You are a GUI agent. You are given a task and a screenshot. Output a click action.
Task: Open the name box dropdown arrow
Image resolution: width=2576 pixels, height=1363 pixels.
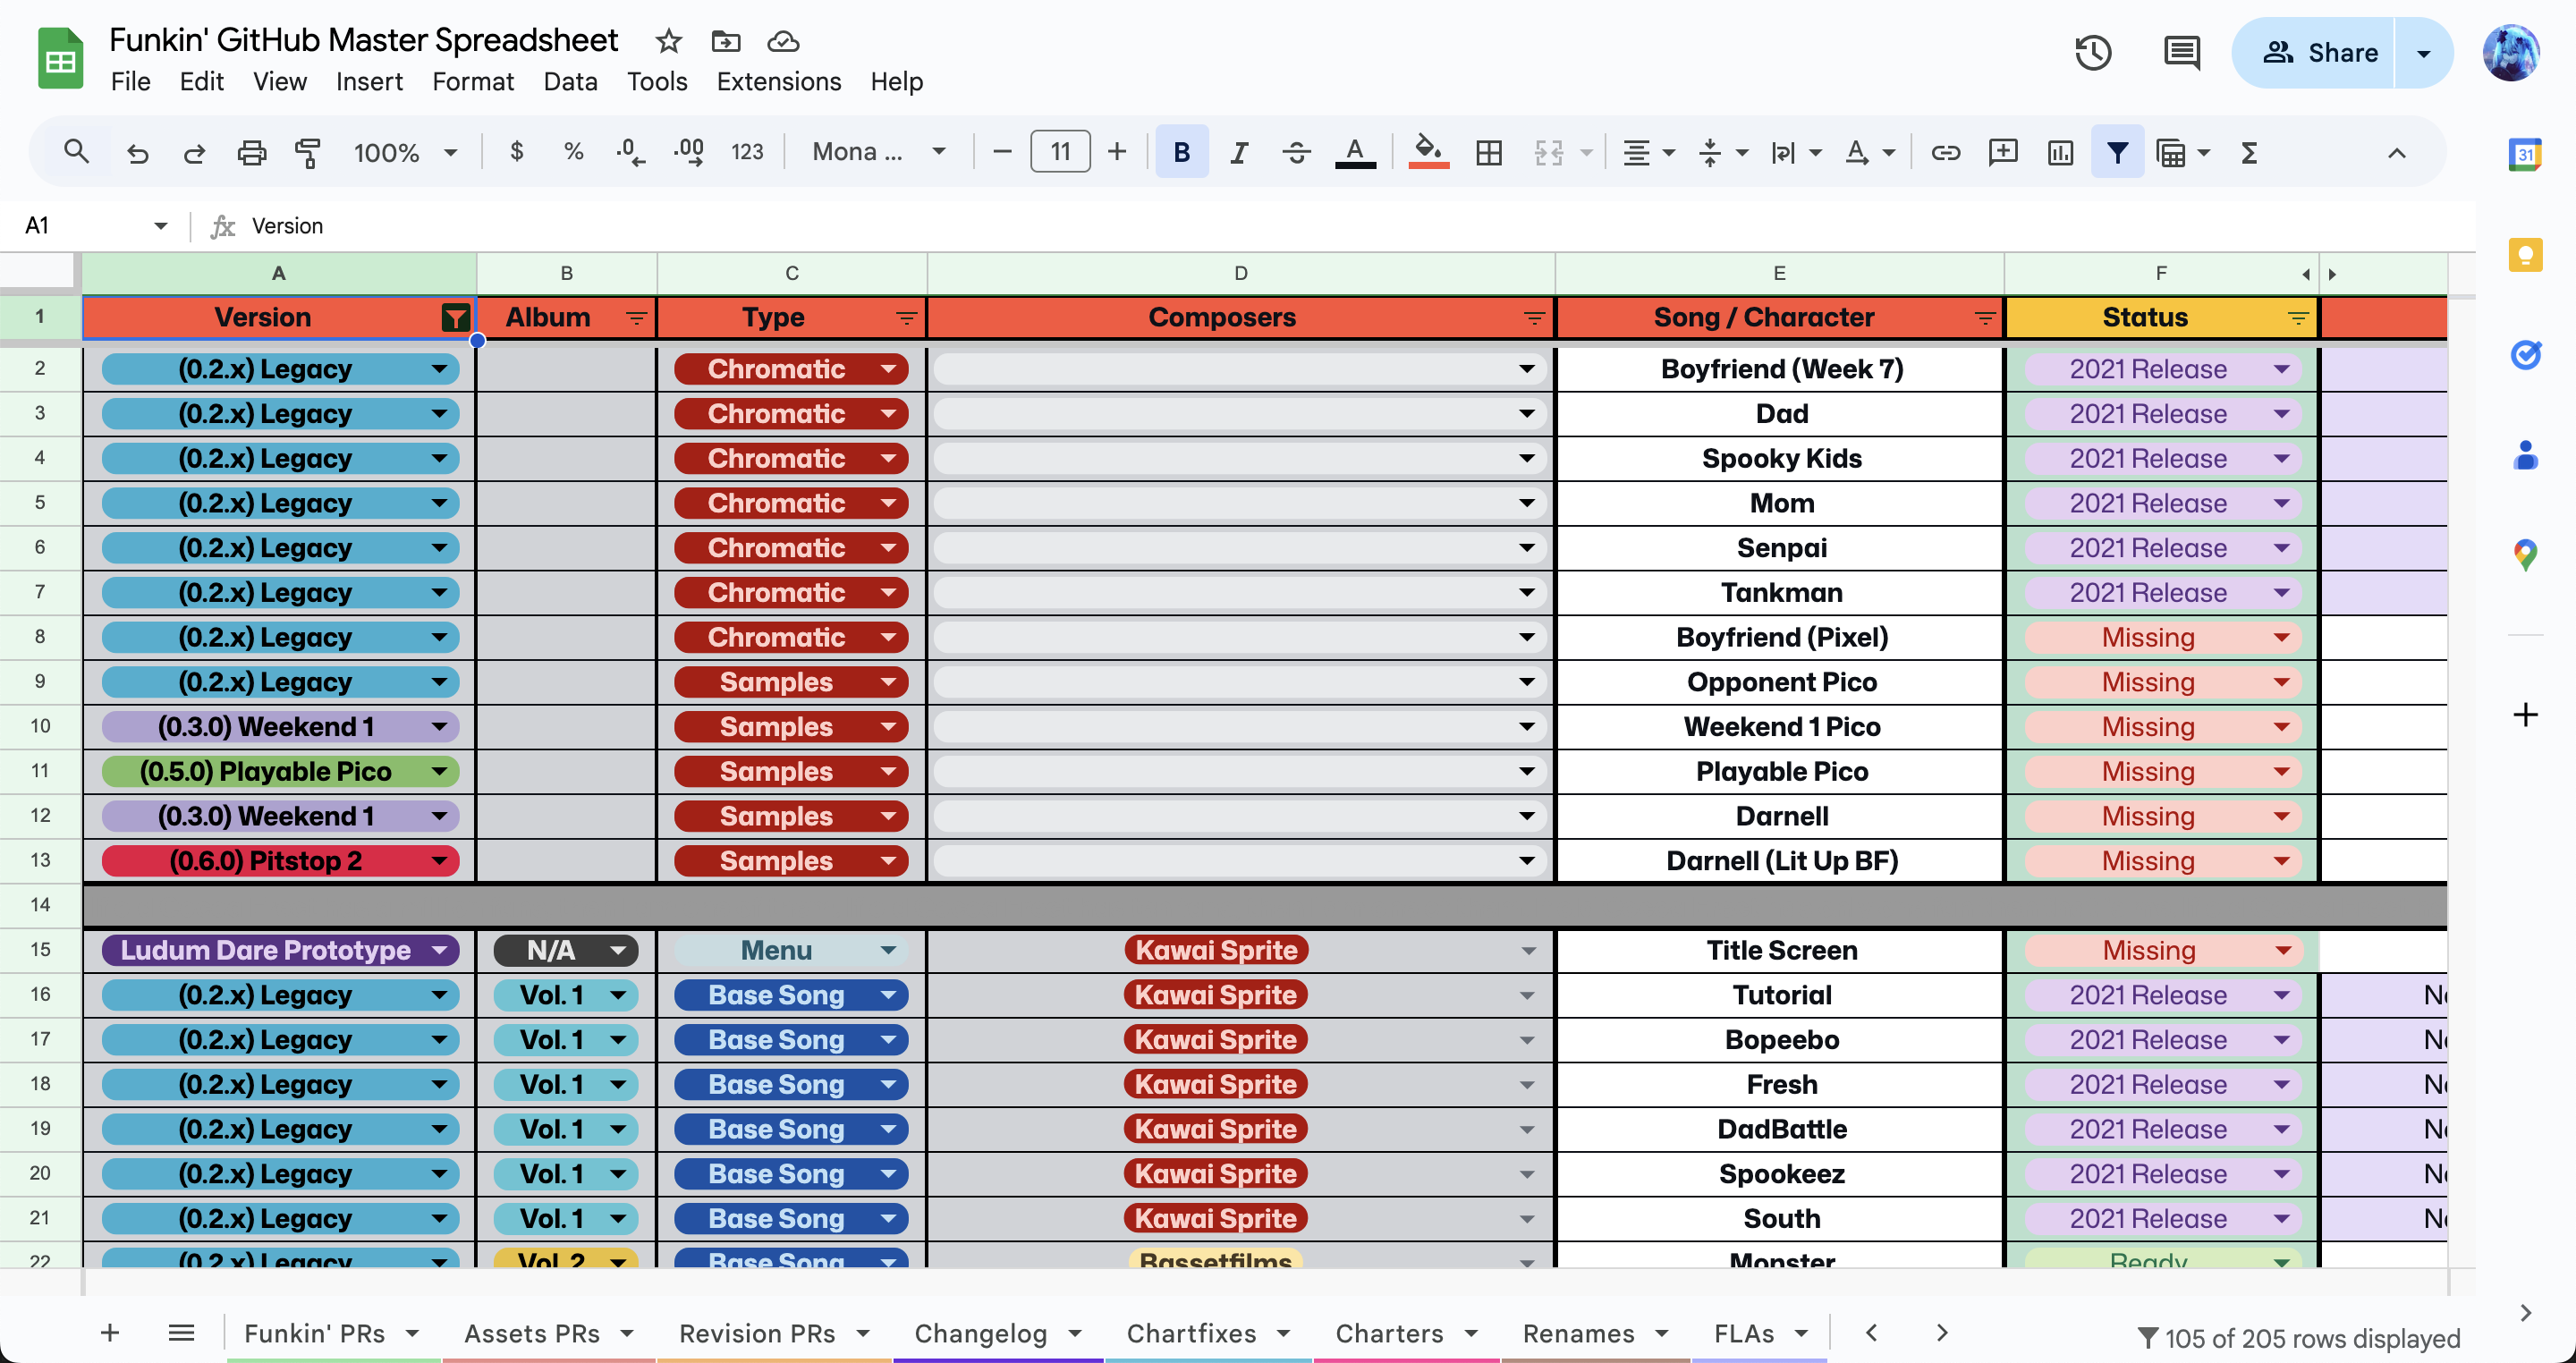point(160,226)
